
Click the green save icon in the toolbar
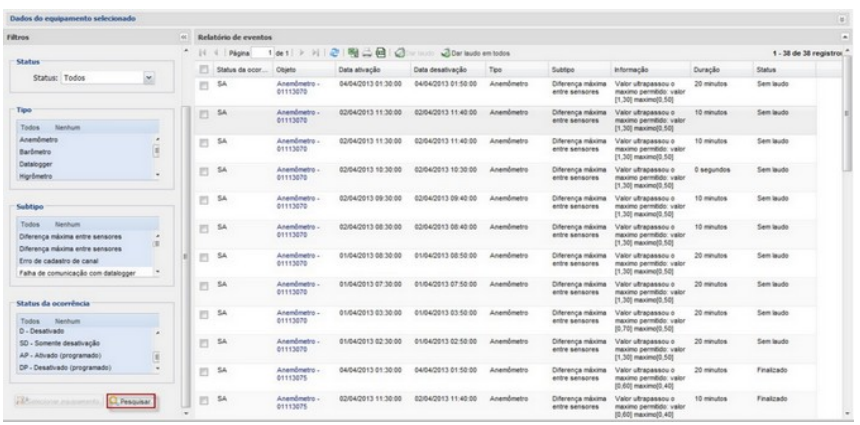(381, 51)
